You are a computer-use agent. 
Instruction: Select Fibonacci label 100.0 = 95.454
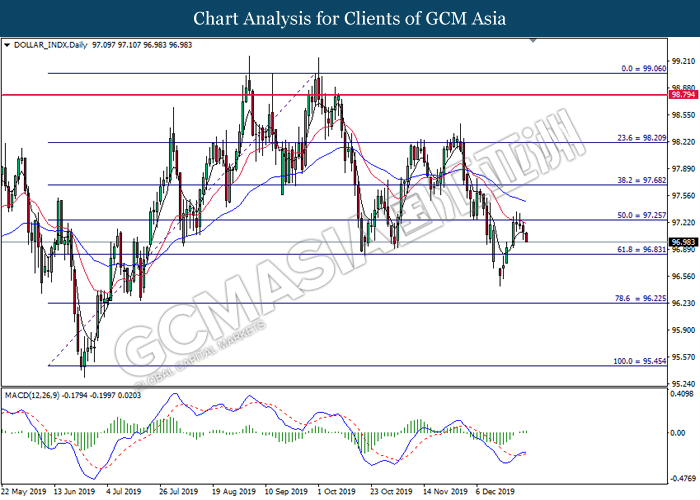(640, 361)
